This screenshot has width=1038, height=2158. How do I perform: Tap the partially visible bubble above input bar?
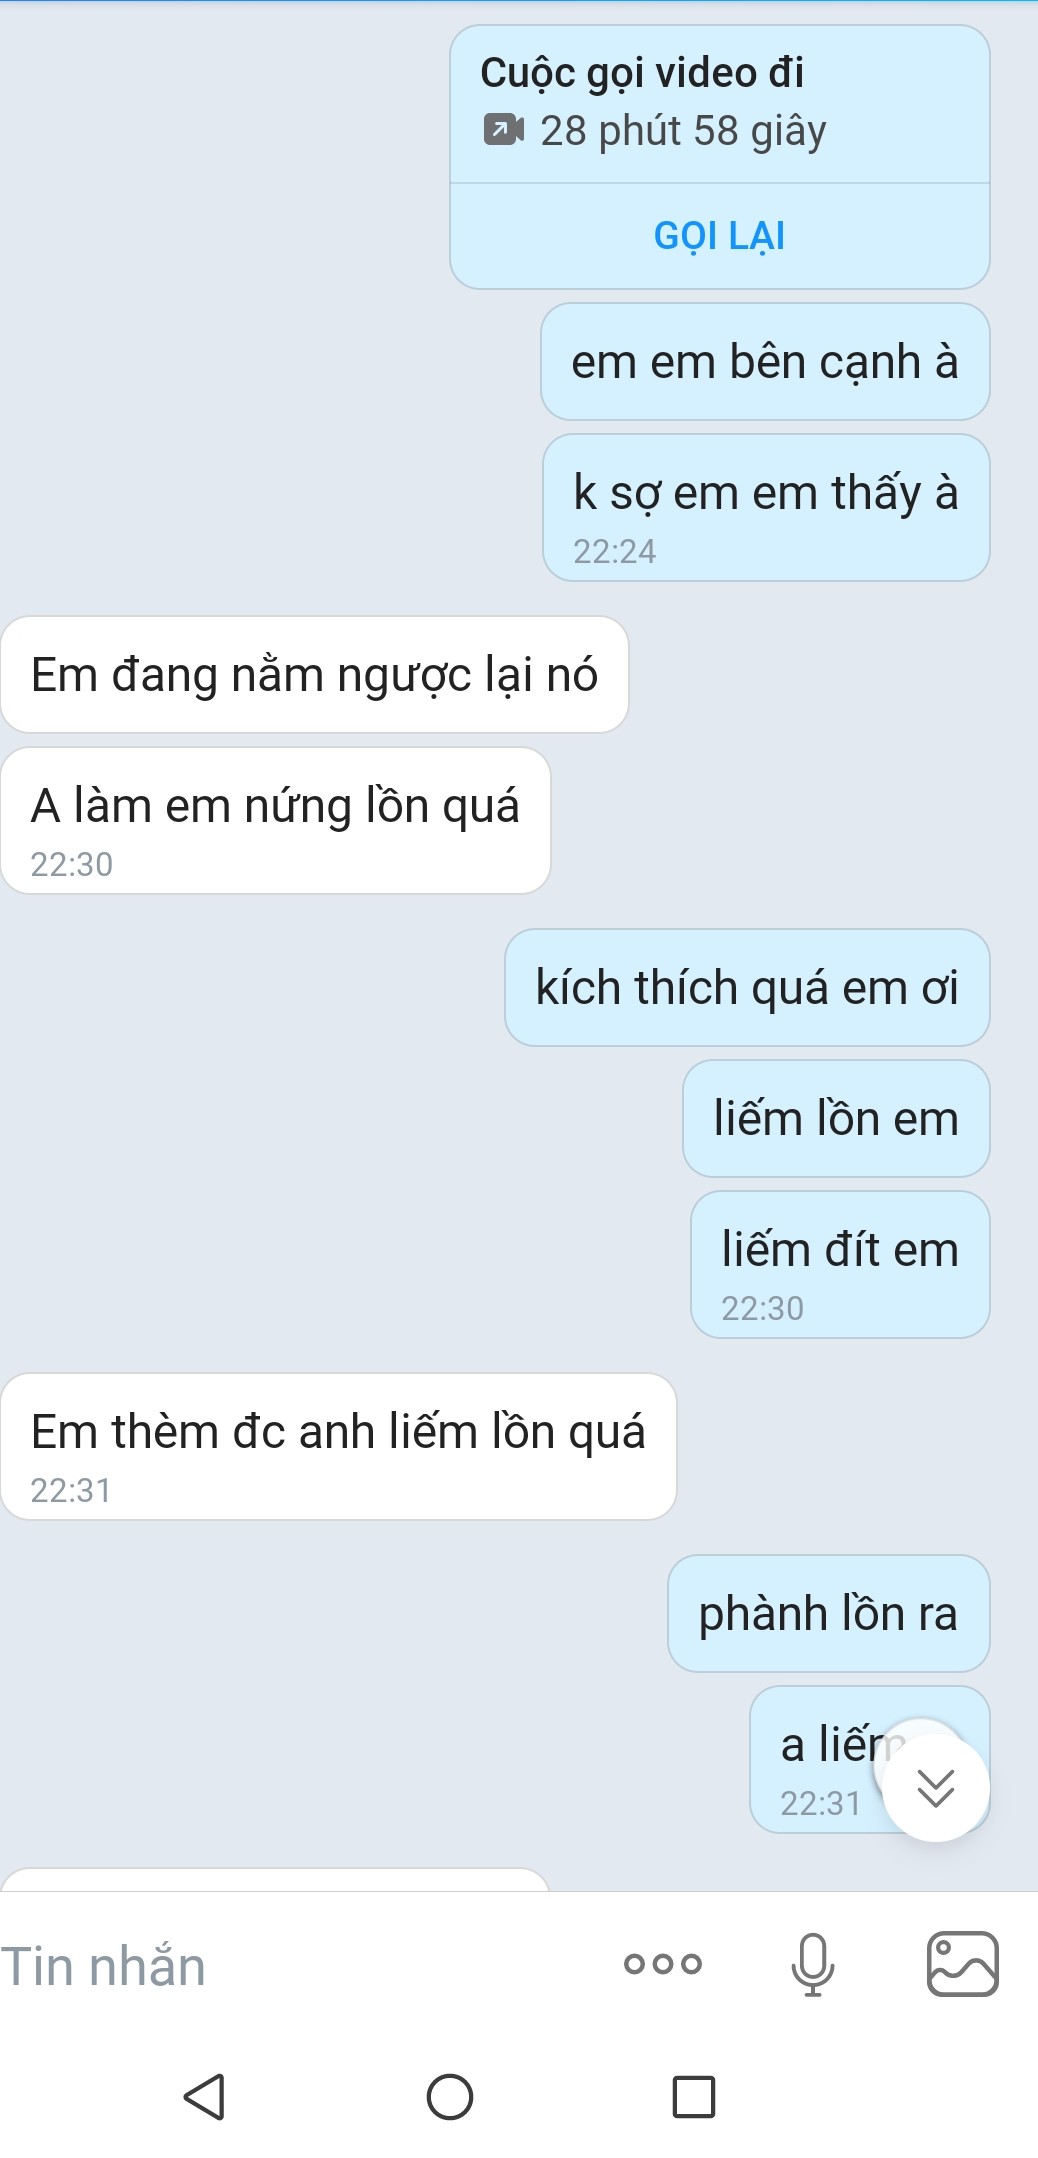[x=275, y=1880]
